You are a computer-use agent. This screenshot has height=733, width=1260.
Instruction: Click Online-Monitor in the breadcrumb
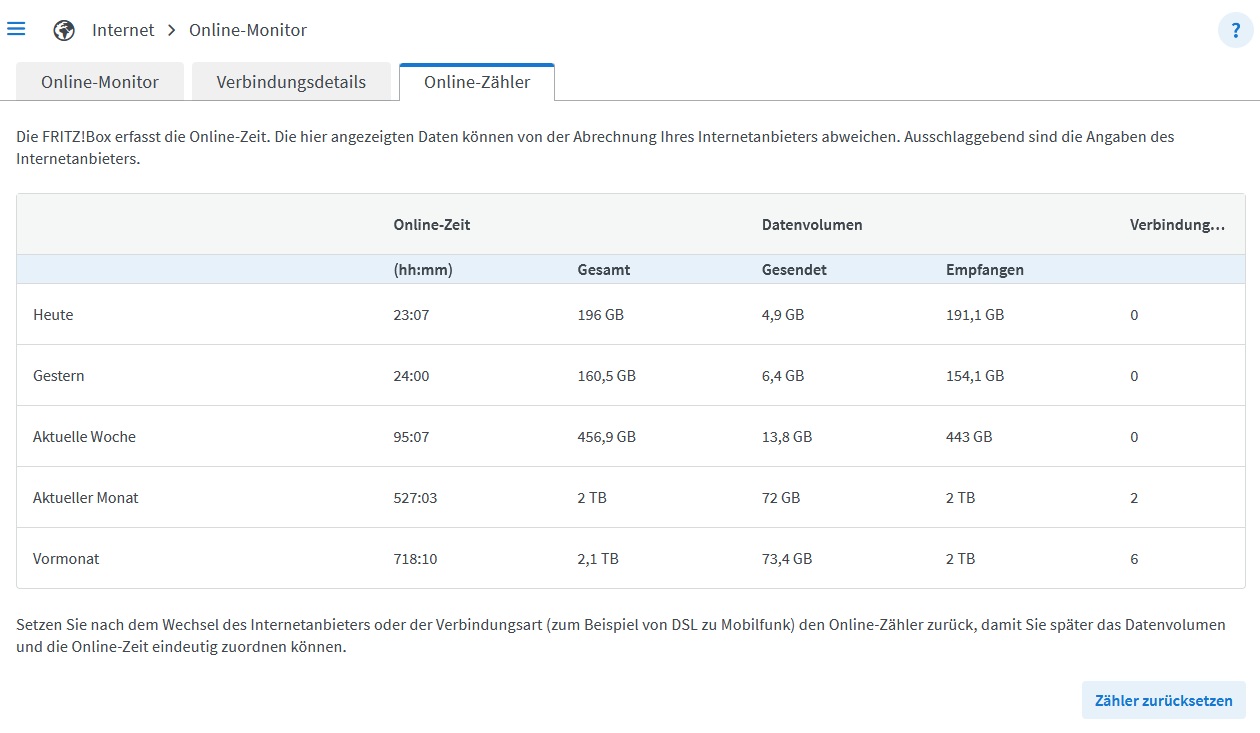point(248,30)
